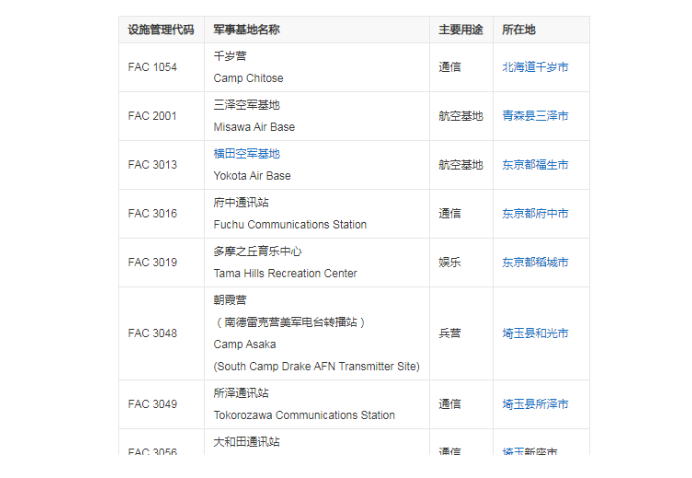Open the 埼玉县和光市 link
Viewport: 692px width, 478px height.
tap(535, 334)
